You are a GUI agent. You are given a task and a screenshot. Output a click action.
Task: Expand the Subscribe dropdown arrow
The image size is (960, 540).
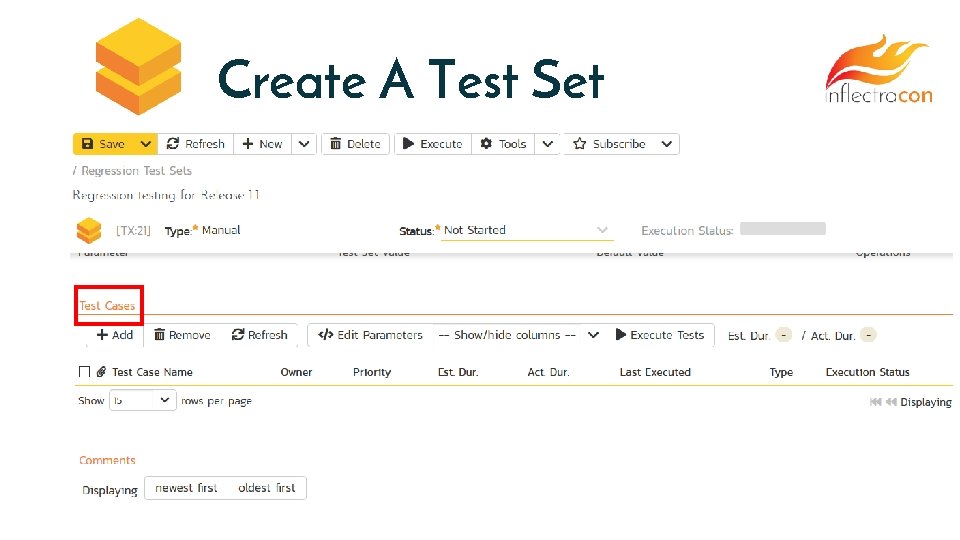(667, 144)
